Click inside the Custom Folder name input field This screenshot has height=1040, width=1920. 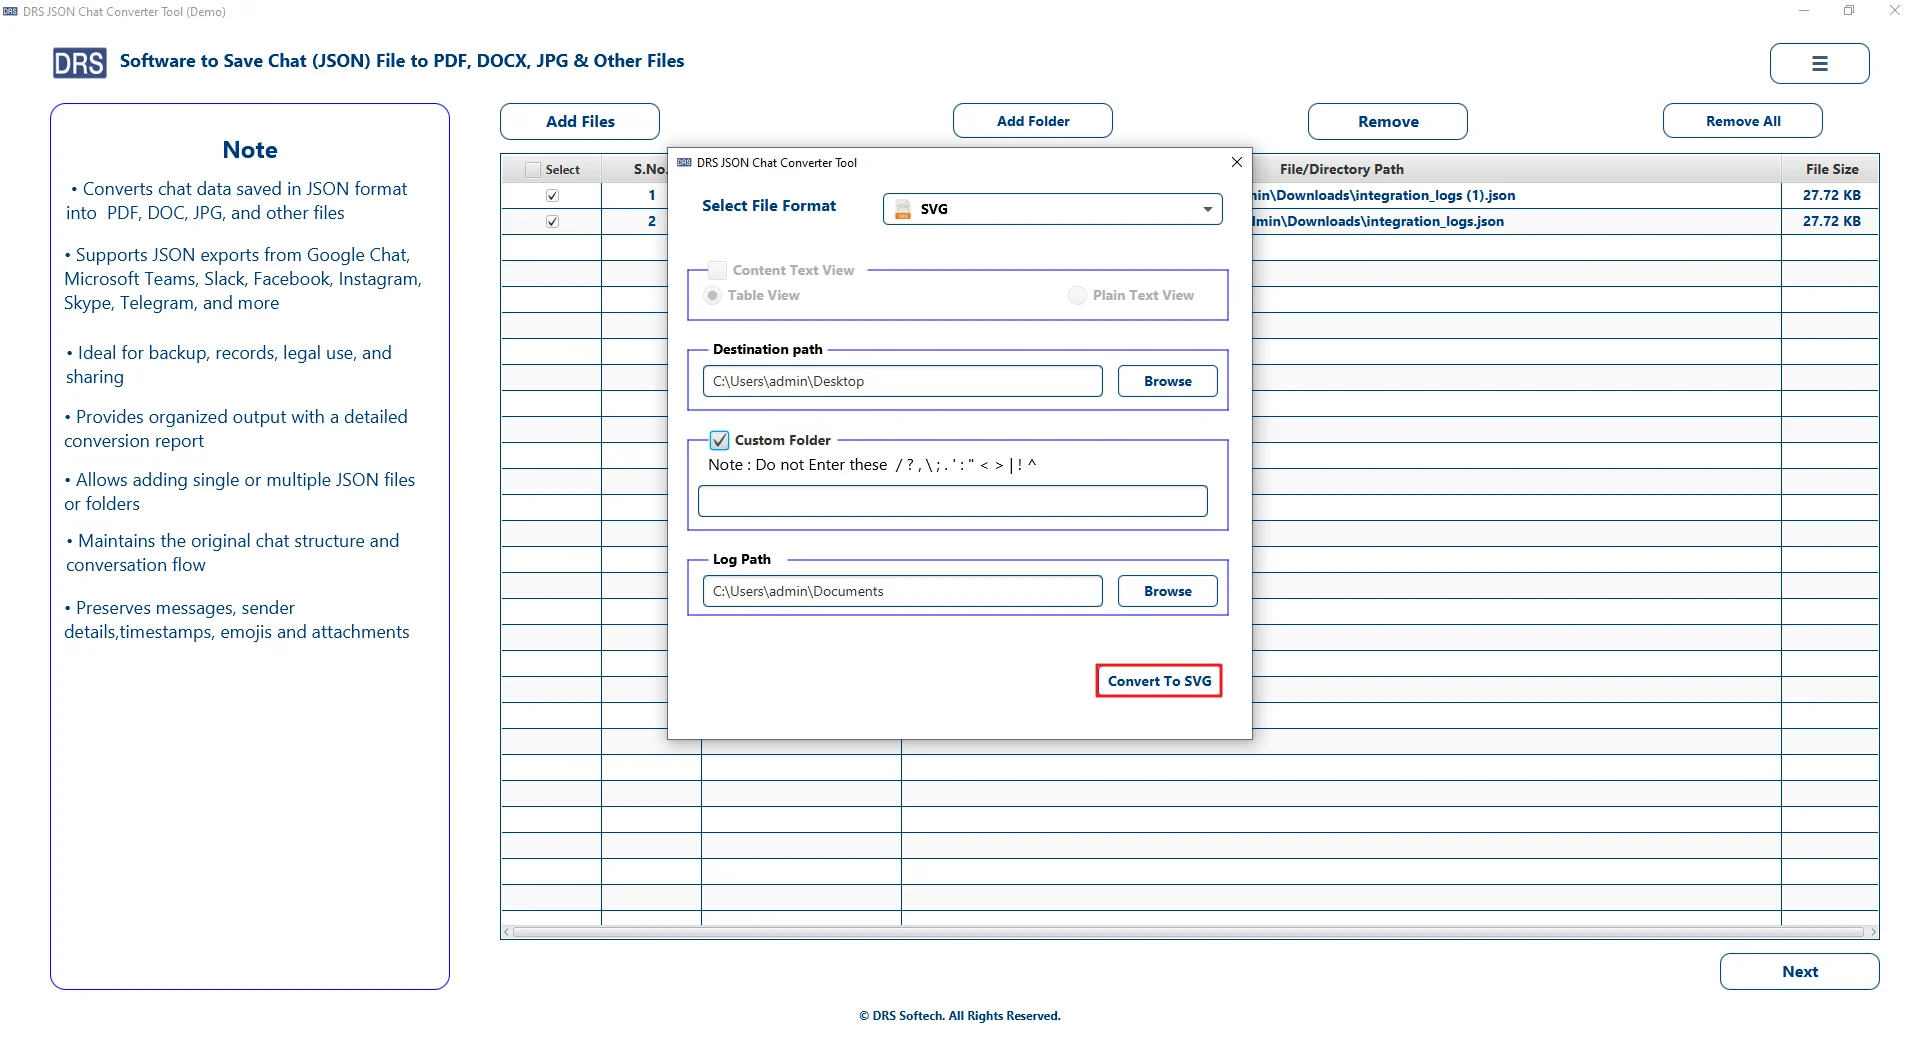click(952, 500)
